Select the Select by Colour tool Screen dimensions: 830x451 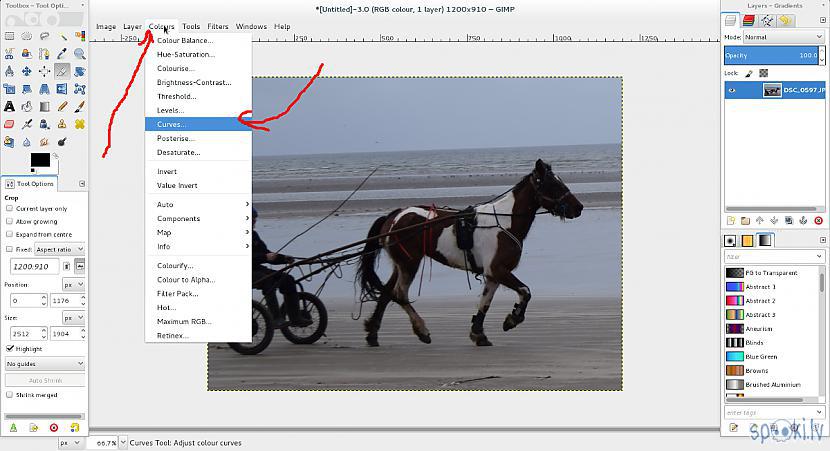[80, 36]
